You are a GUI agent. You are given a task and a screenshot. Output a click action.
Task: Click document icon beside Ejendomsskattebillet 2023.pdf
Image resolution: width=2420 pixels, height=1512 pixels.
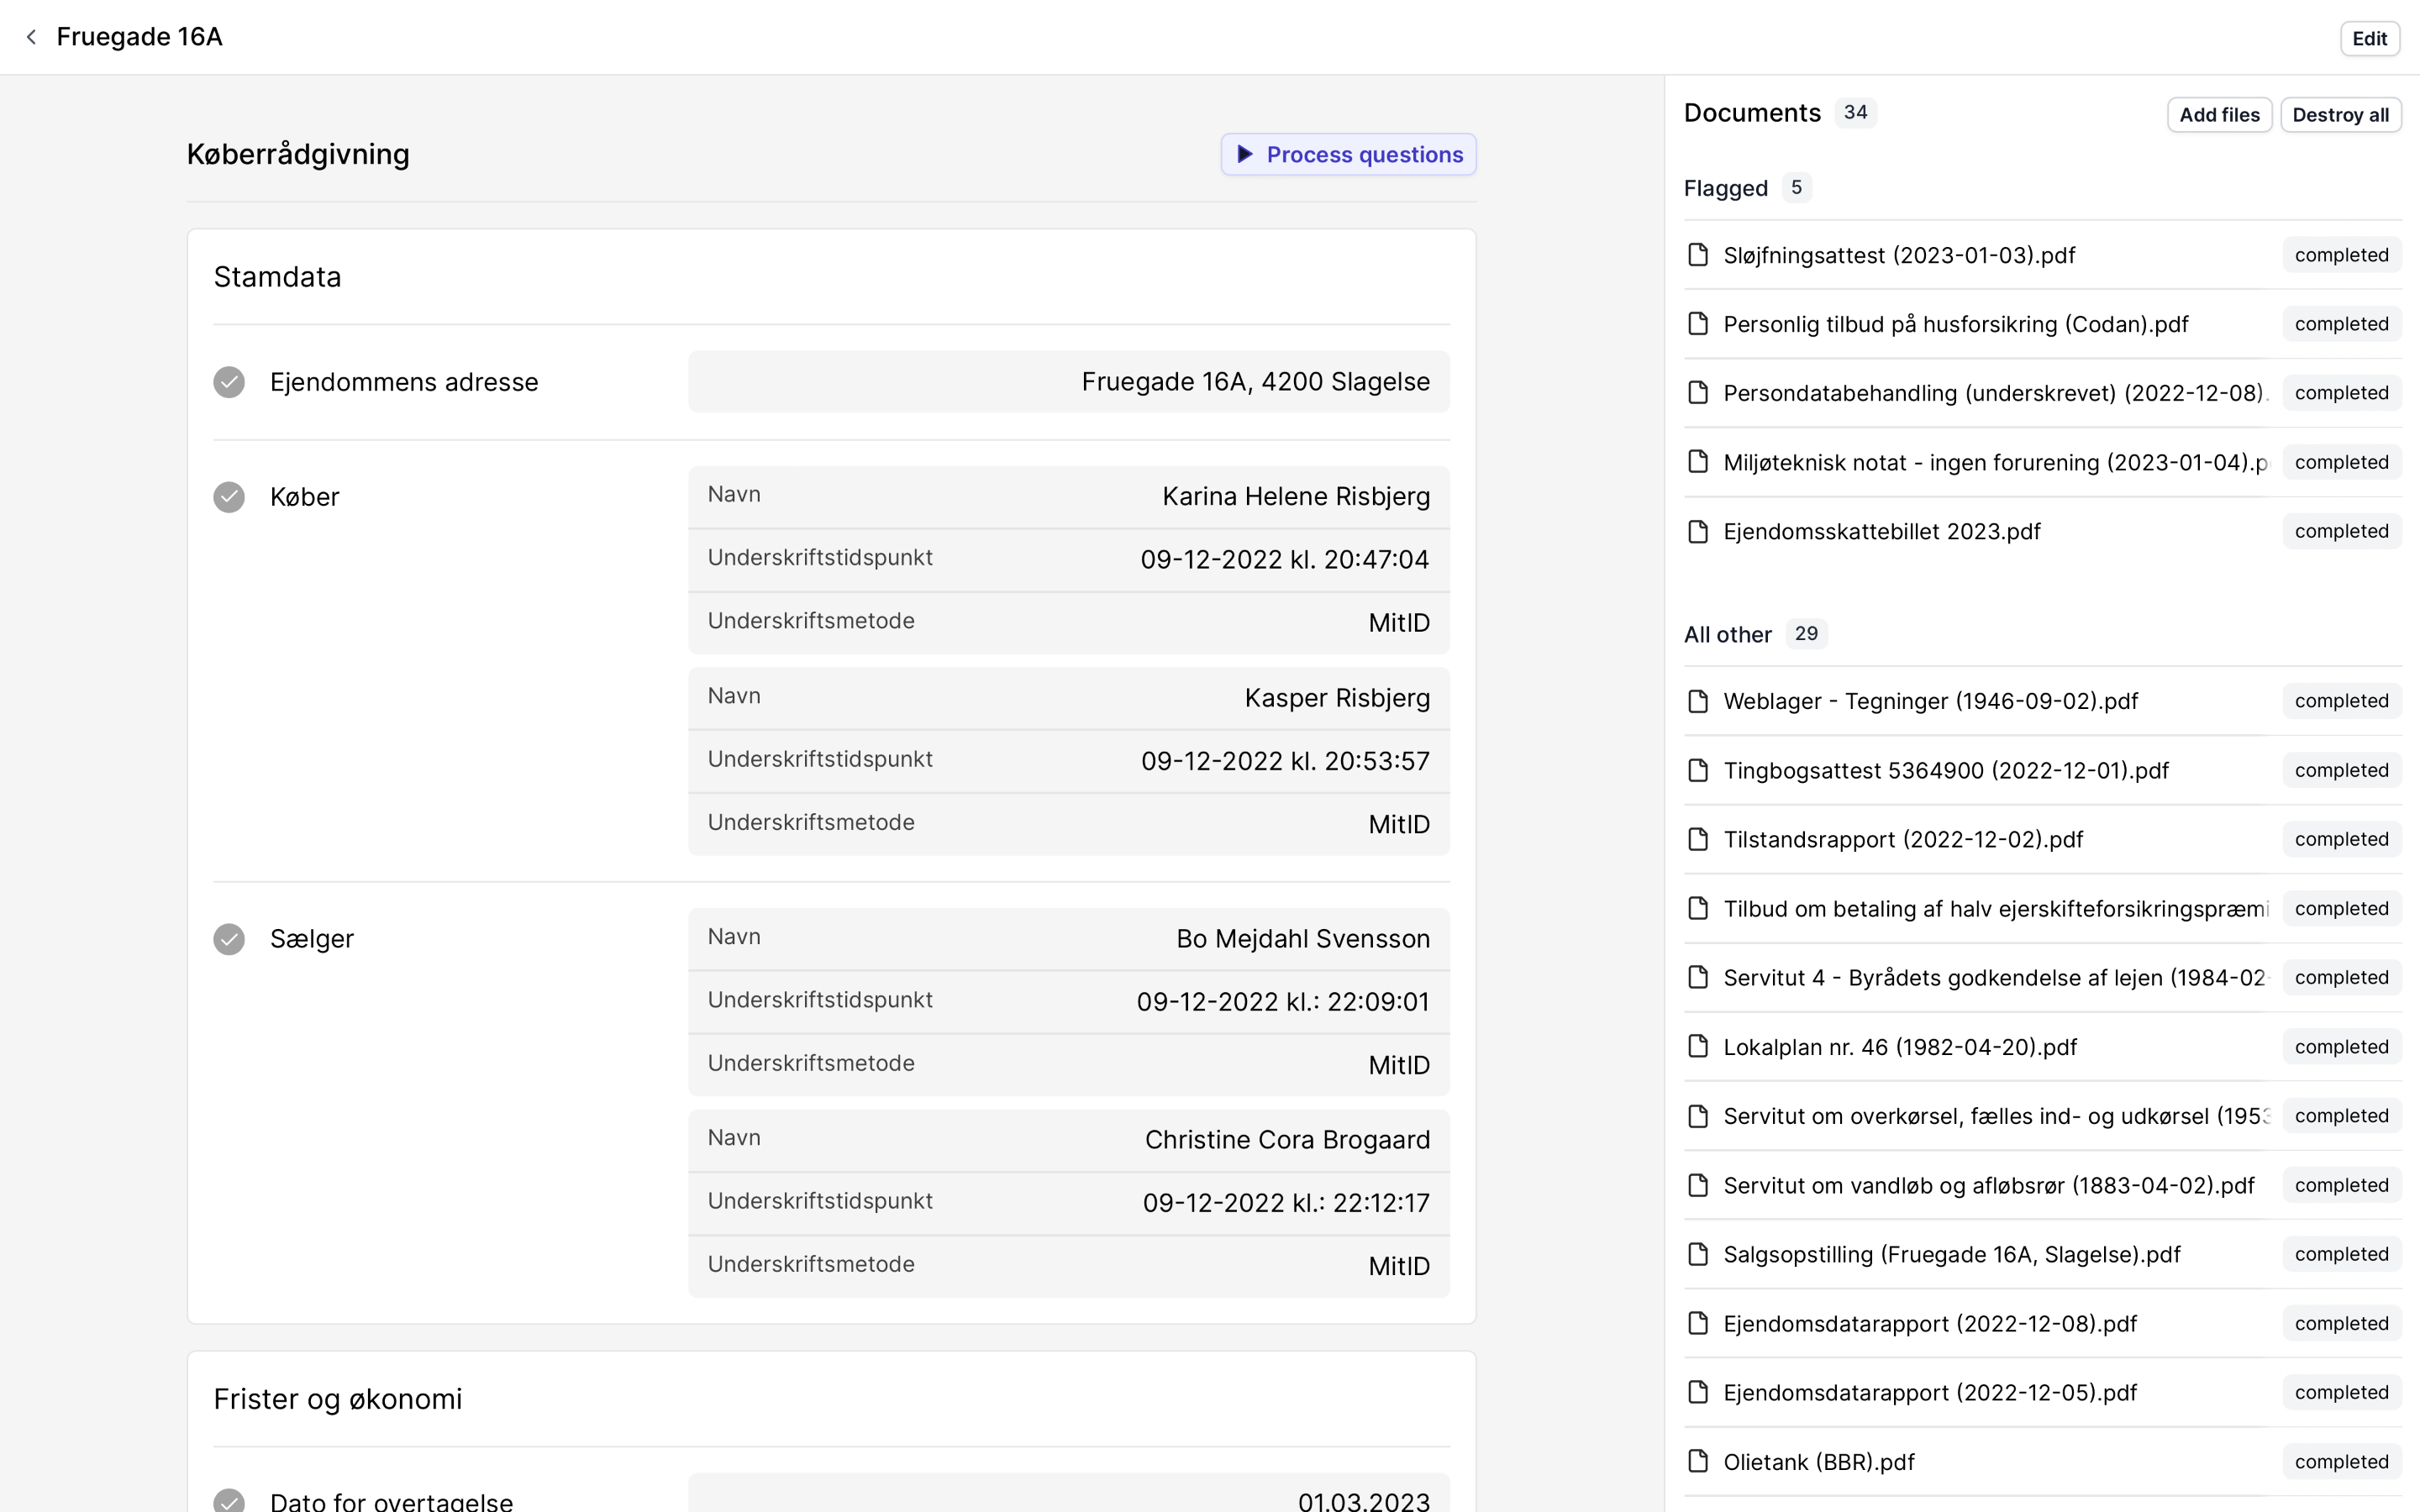[x=1697, y=531]
